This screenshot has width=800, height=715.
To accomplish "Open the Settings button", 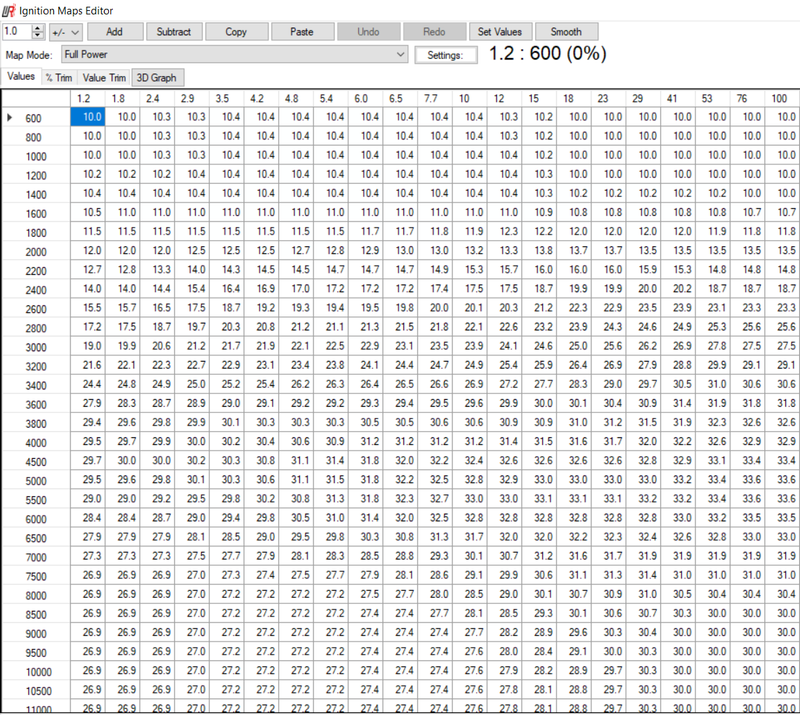I will pyautogui.click(x=446, y=55).
